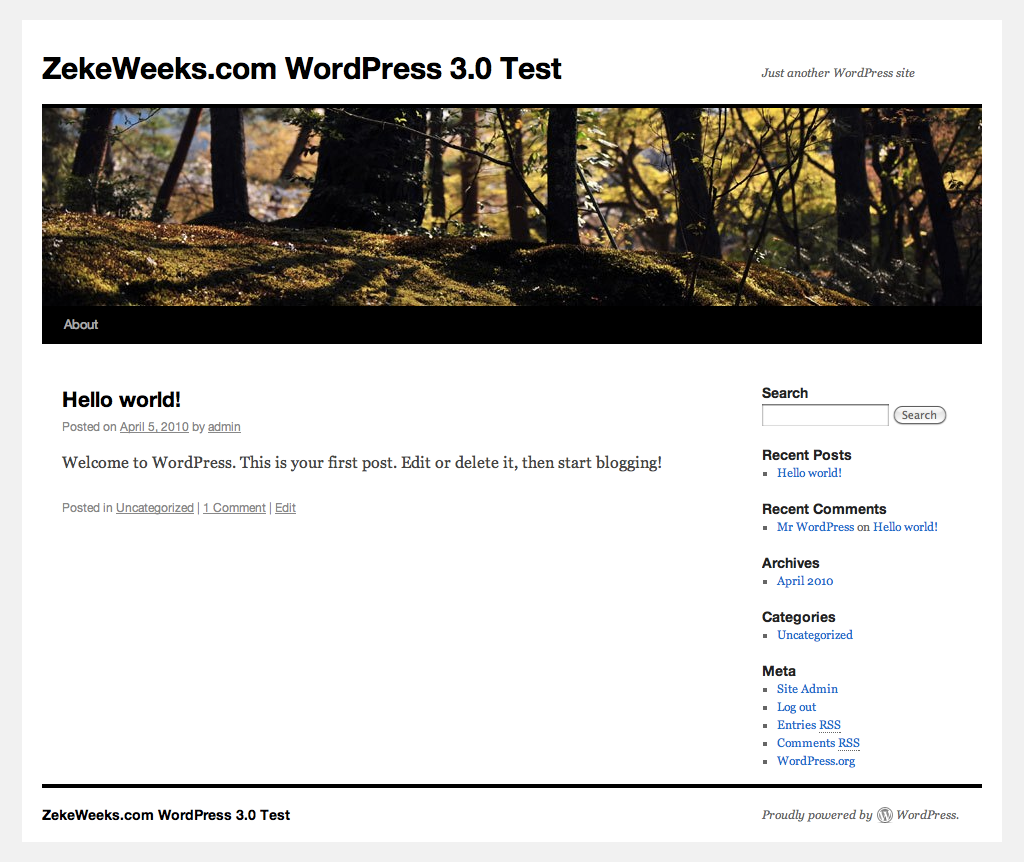The height and width of the screenshot is (862, 1024).
Task: Click the Edit link below the post
Action: [285, 508]
